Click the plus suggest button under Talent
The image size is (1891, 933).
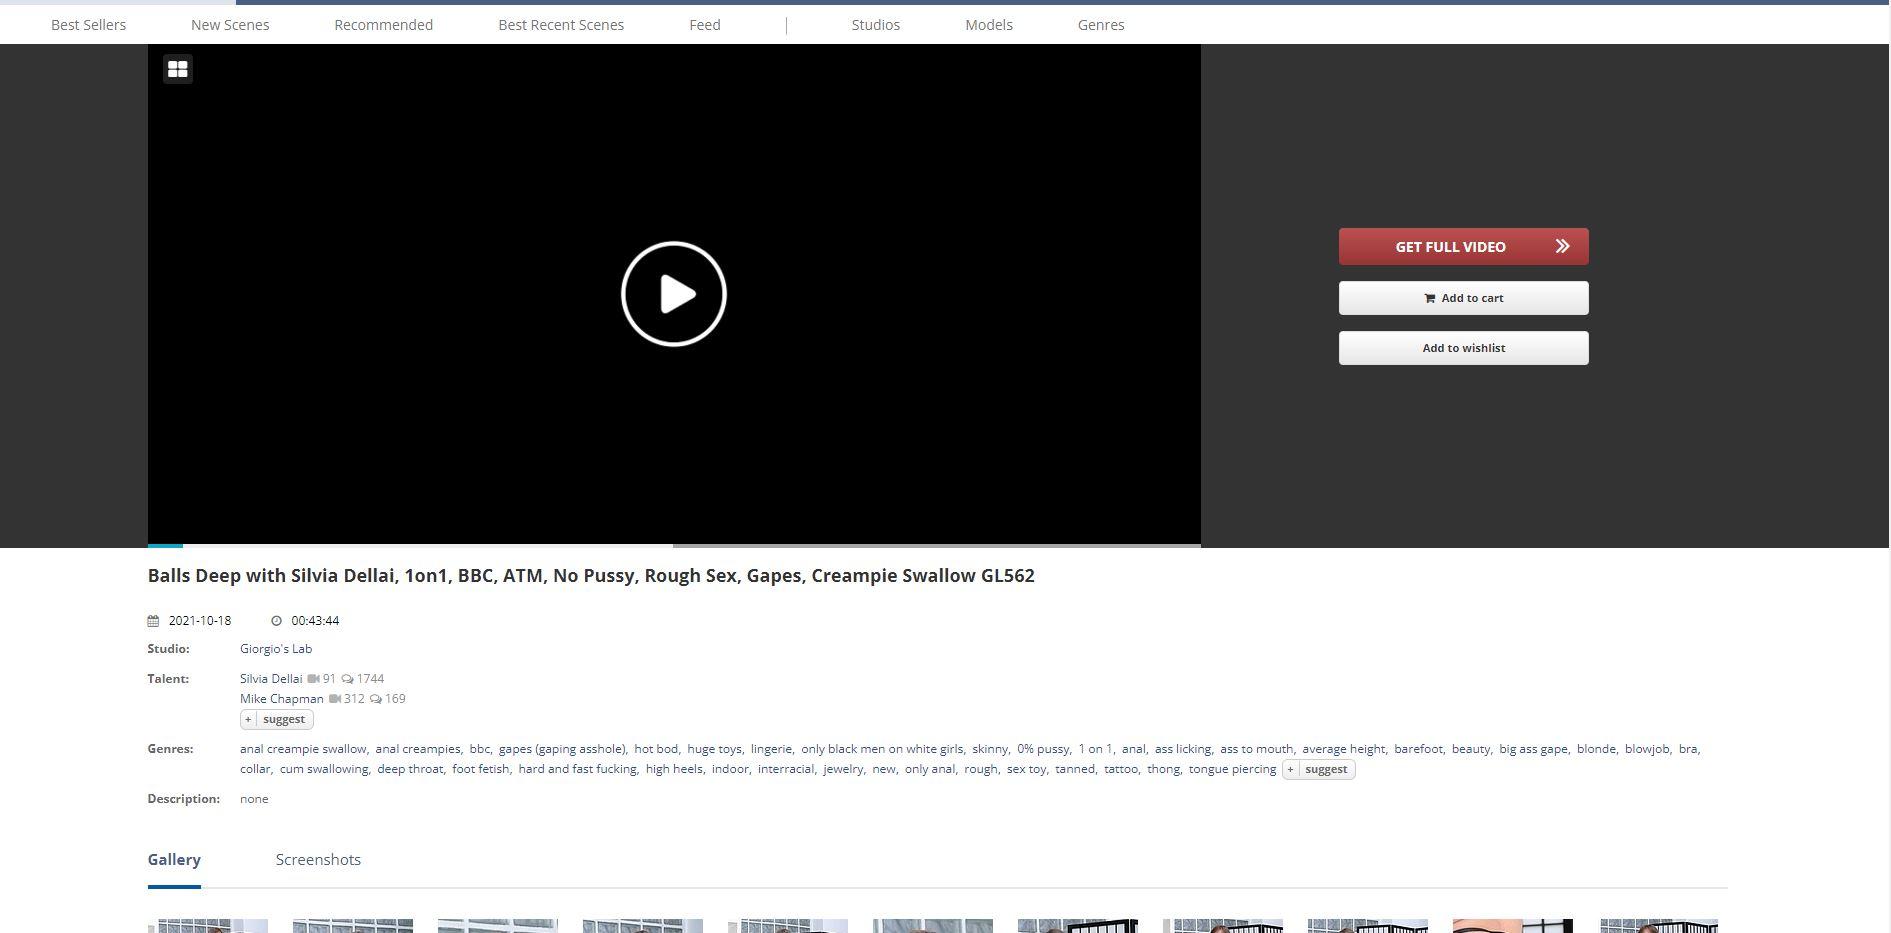276,719
